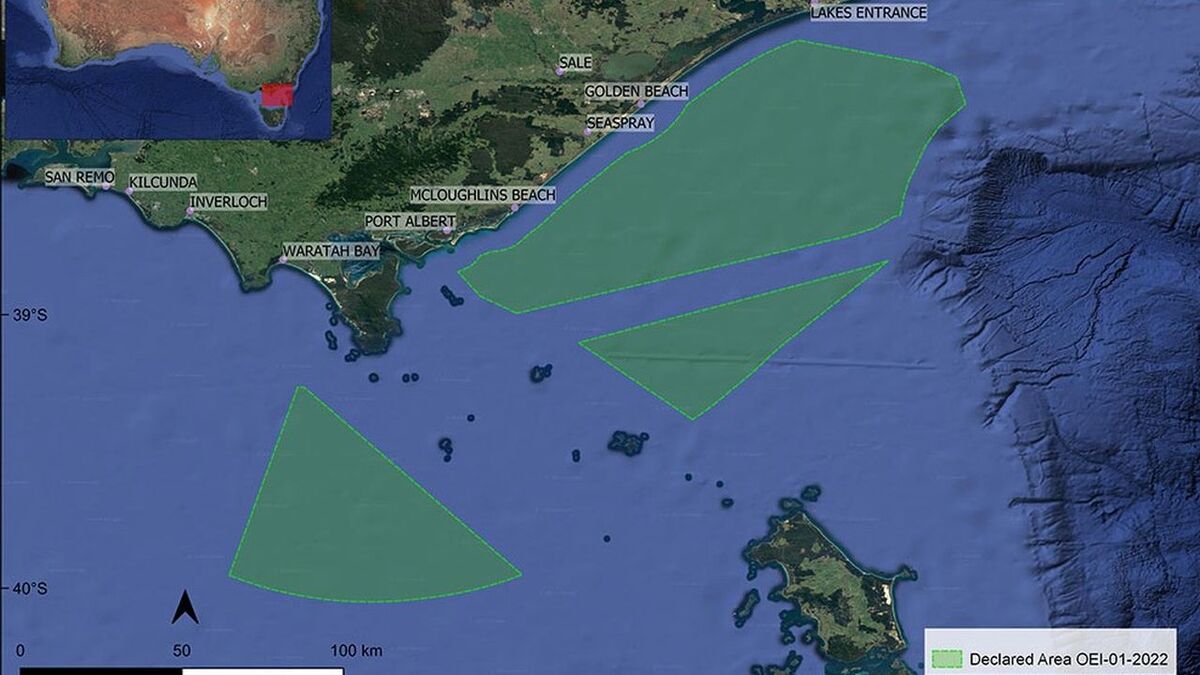Select the PORT ALBERT marker dot
Screen dimensions: 1200x675
[x=447, y=230]
